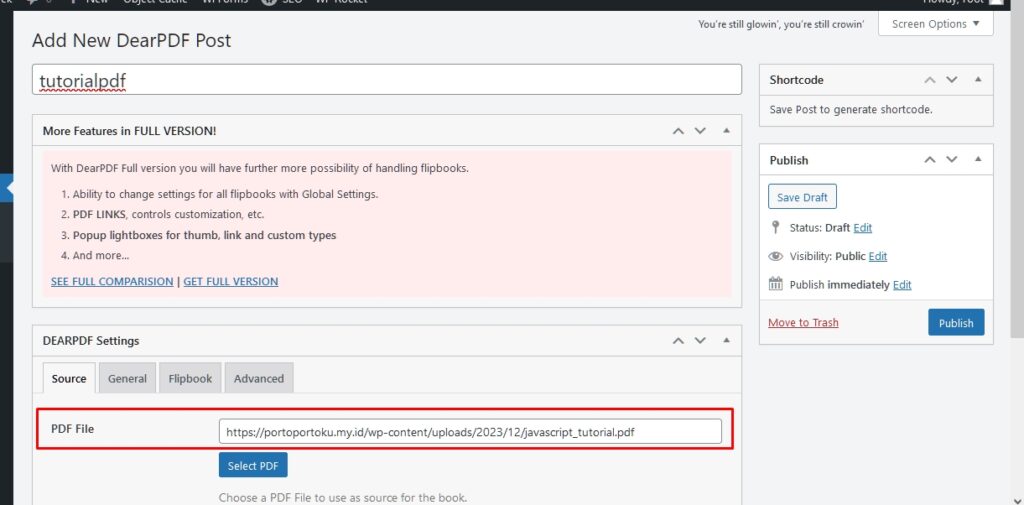
Task: Click the PDF File URL field
Action: pyautogui.click(x=470, y=431)
